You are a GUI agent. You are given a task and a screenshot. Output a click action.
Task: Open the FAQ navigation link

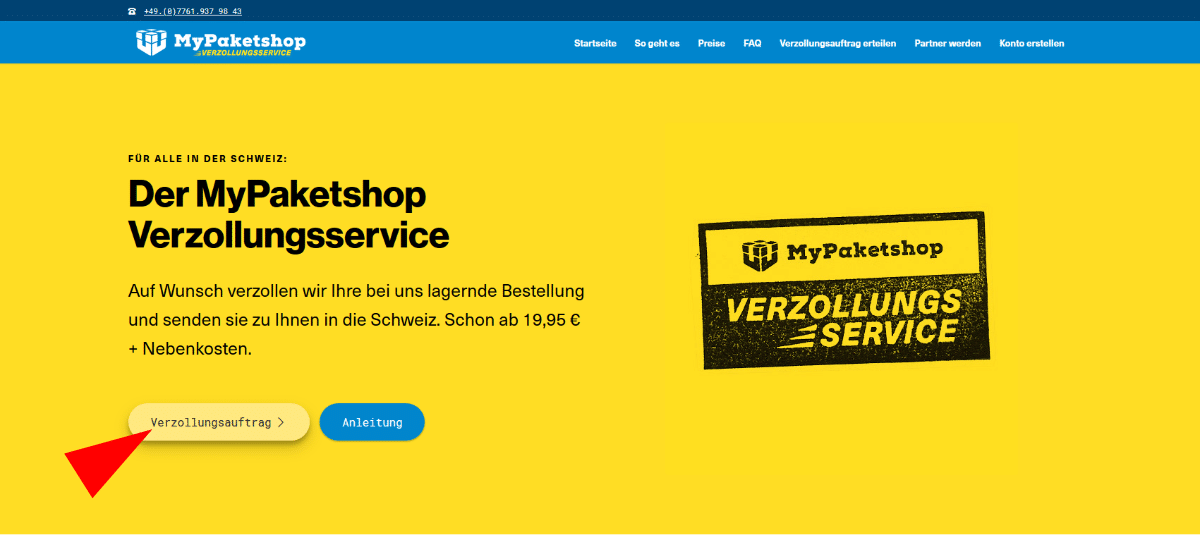tap(752, 44)
